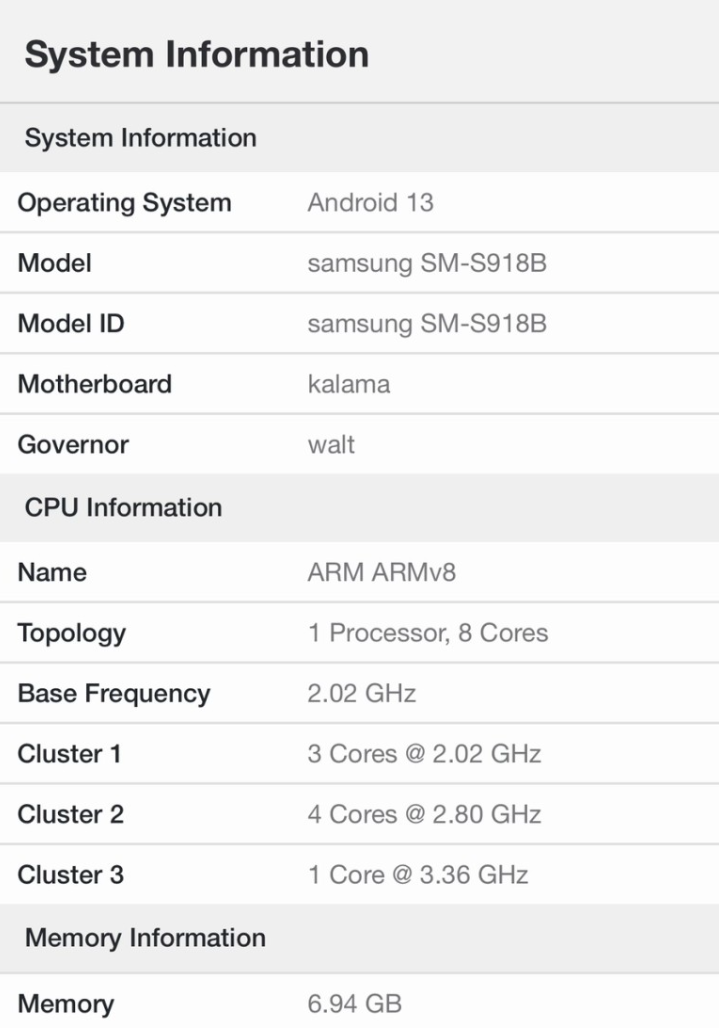
Task: Select the 'walt' governor value
Action: pyautogui.click(x=331, y=445)
